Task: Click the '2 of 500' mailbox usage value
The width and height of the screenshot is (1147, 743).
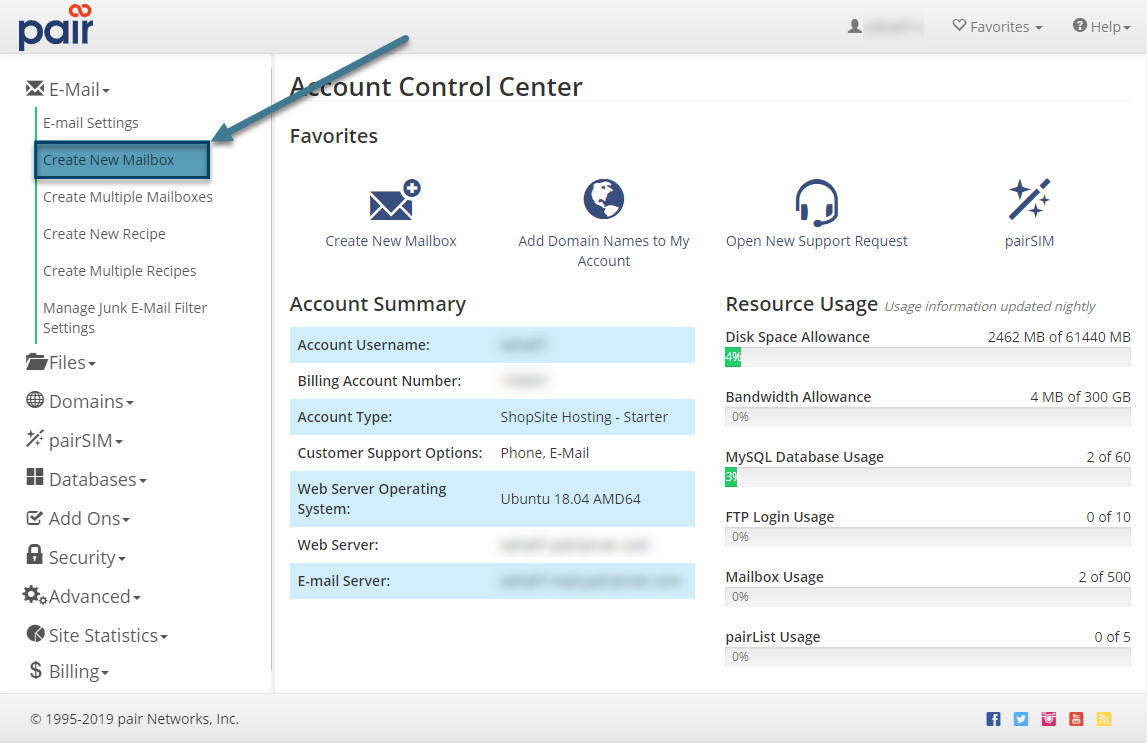Action: (x=1105, y=577)
